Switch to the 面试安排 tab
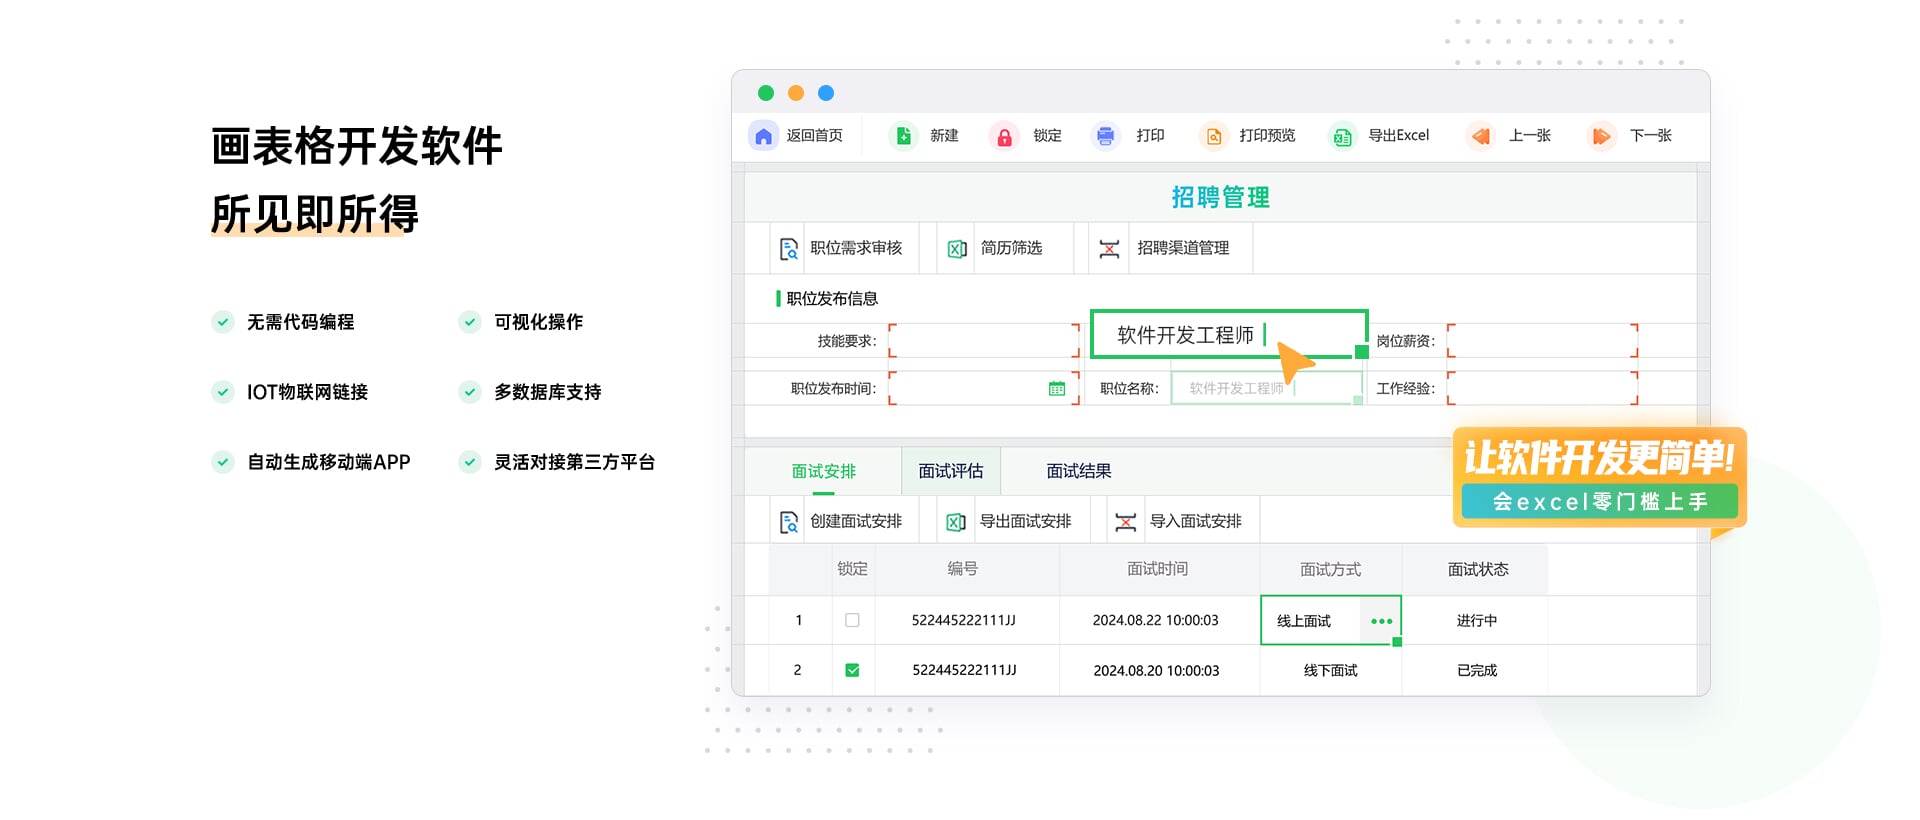 (824, 471)
